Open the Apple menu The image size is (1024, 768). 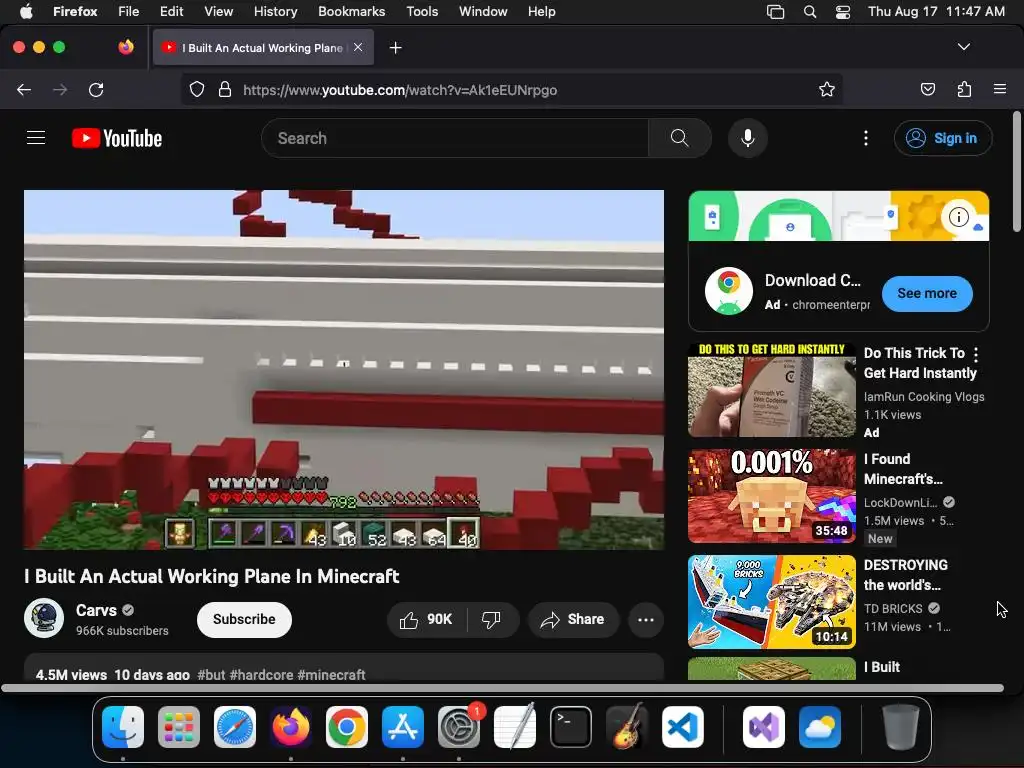[x=26, y=11]
